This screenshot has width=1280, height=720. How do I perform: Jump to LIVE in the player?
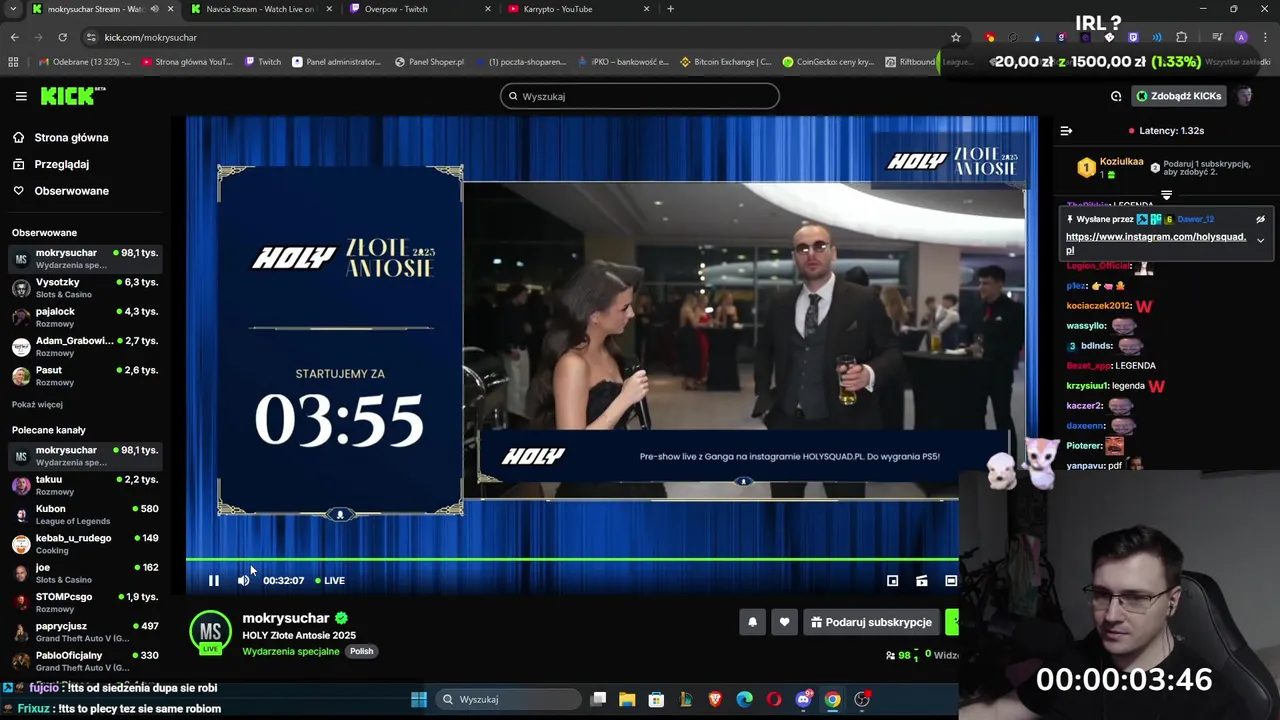tap(330, 580)
